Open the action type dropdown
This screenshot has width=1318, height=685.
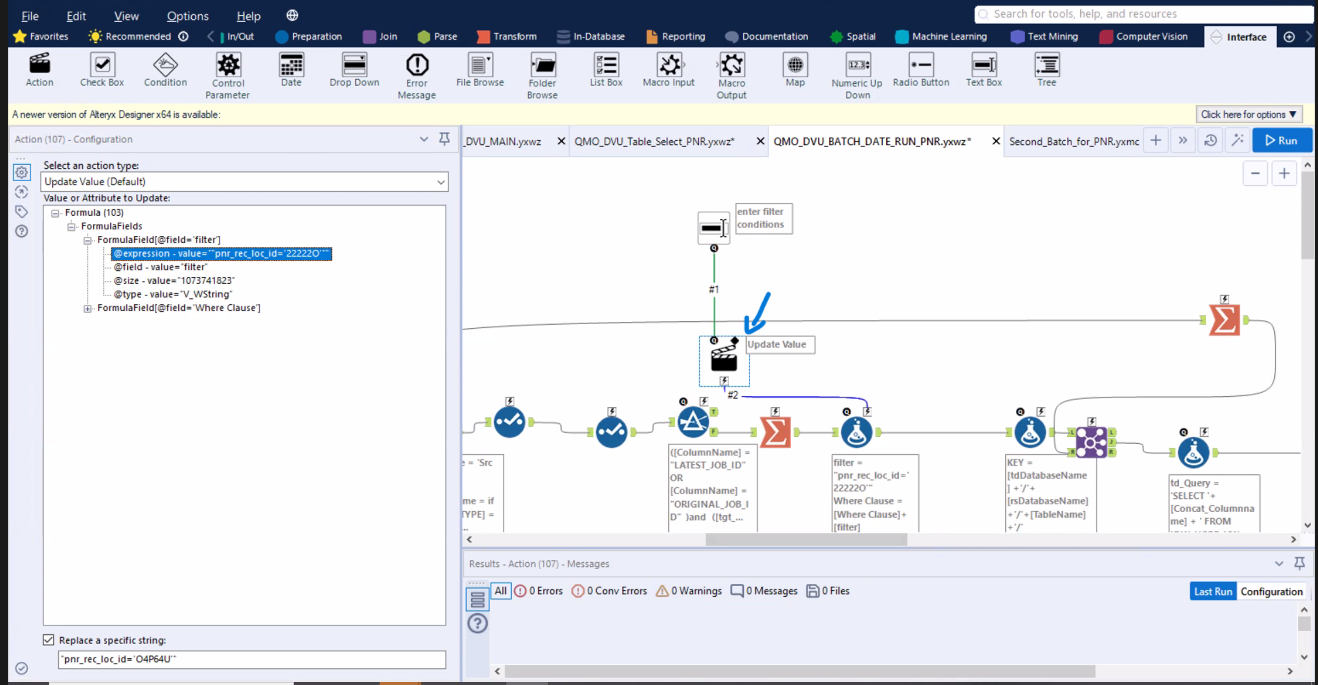click(x=245, y=182)
